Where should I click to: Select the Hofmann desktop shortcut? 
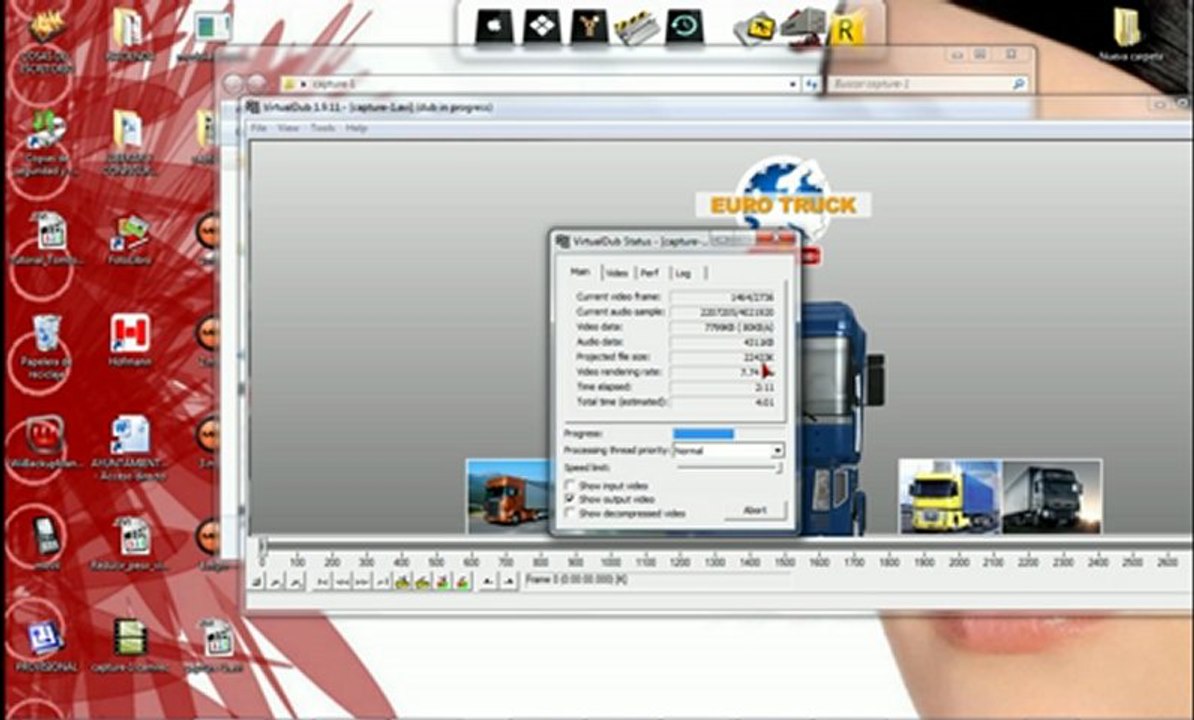[x=129, y=340]
